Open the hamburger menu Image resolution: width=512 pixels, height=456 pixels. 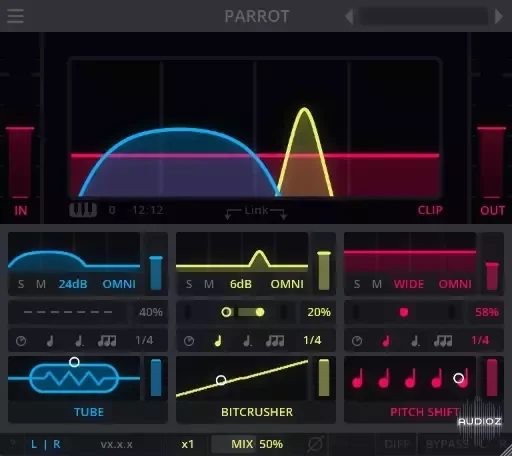click(x=15, y=16)
